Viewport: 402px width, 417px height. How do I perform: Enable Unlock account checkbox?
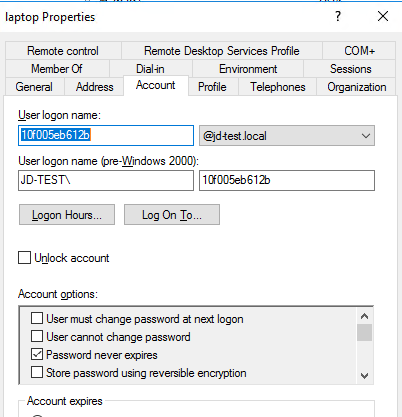tap(24, 258)
